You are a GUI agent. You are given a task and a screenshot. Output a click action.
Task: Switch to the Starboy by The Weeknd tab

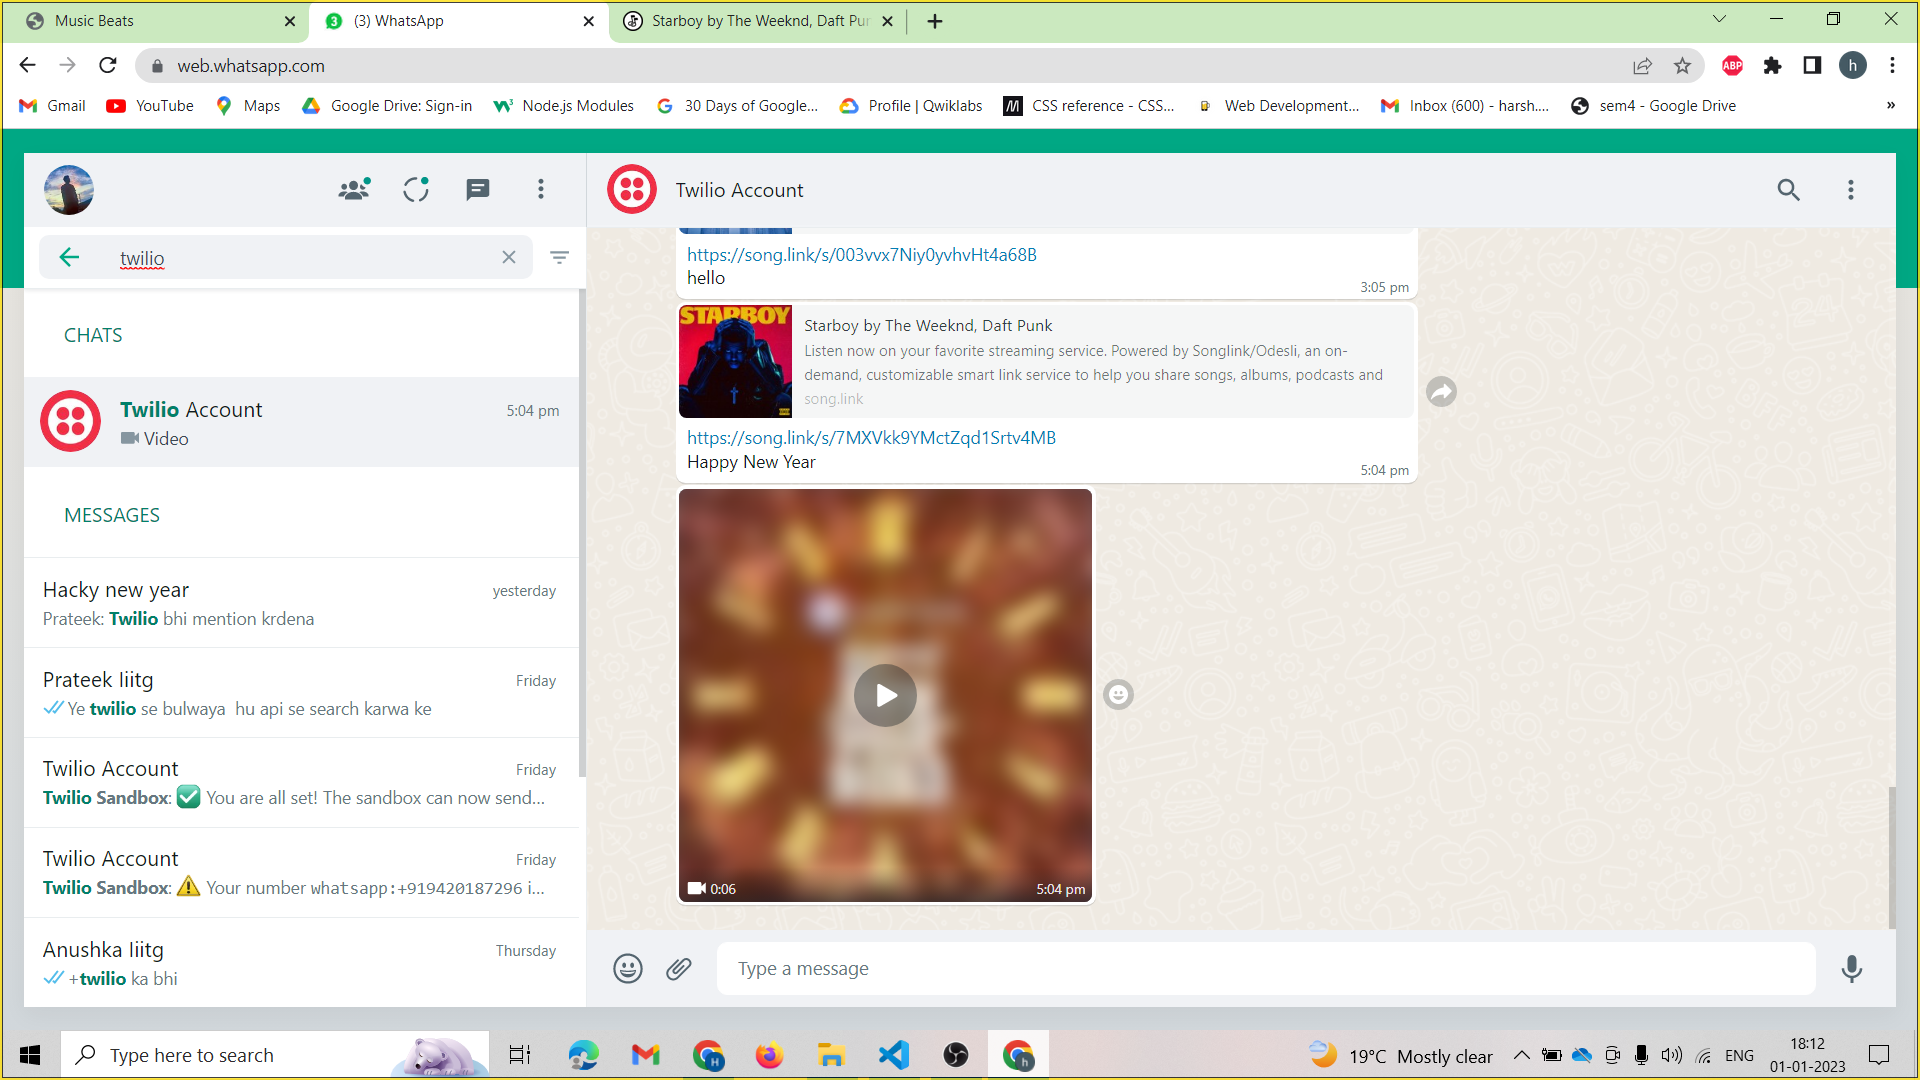pos(758,21)
